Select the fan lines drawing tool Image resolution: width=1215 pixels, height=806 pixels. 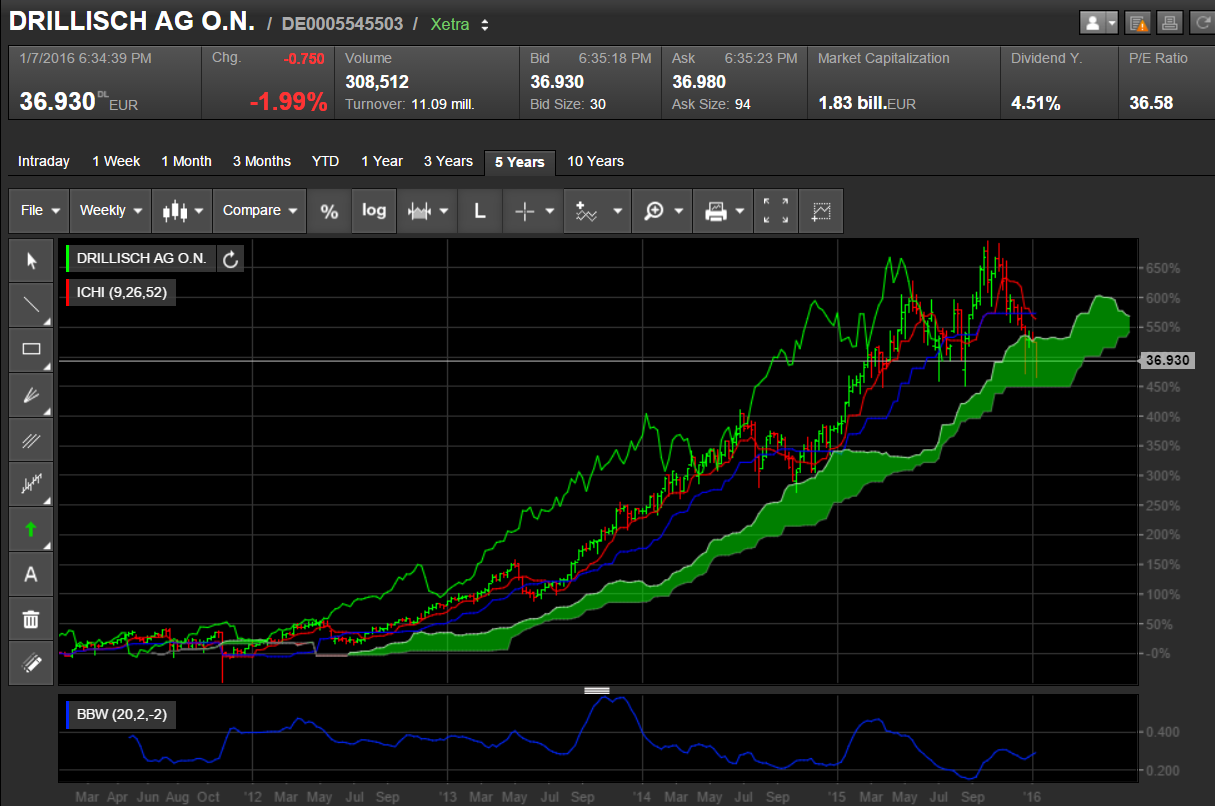[31, 394]
